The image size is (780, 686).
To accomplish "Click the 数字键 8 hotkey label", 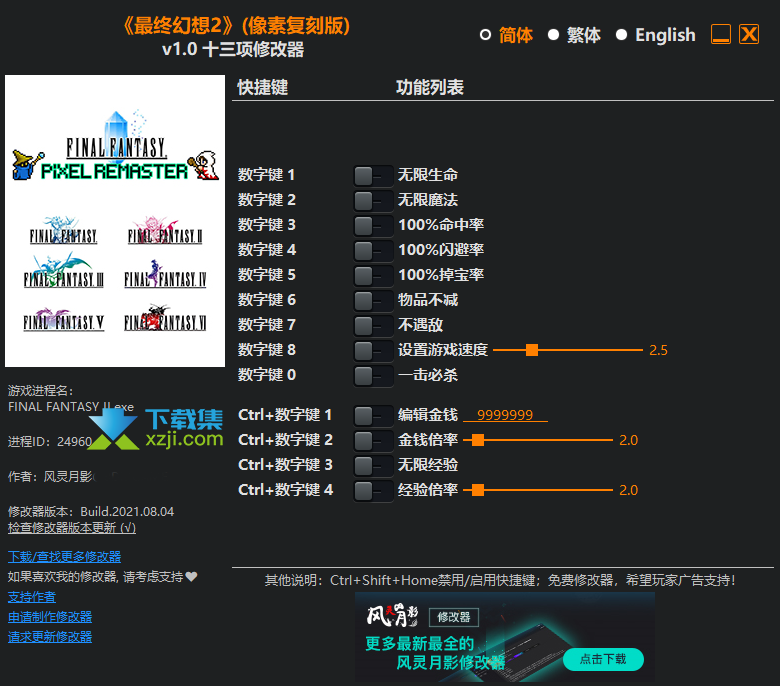I will coord(267,350).
